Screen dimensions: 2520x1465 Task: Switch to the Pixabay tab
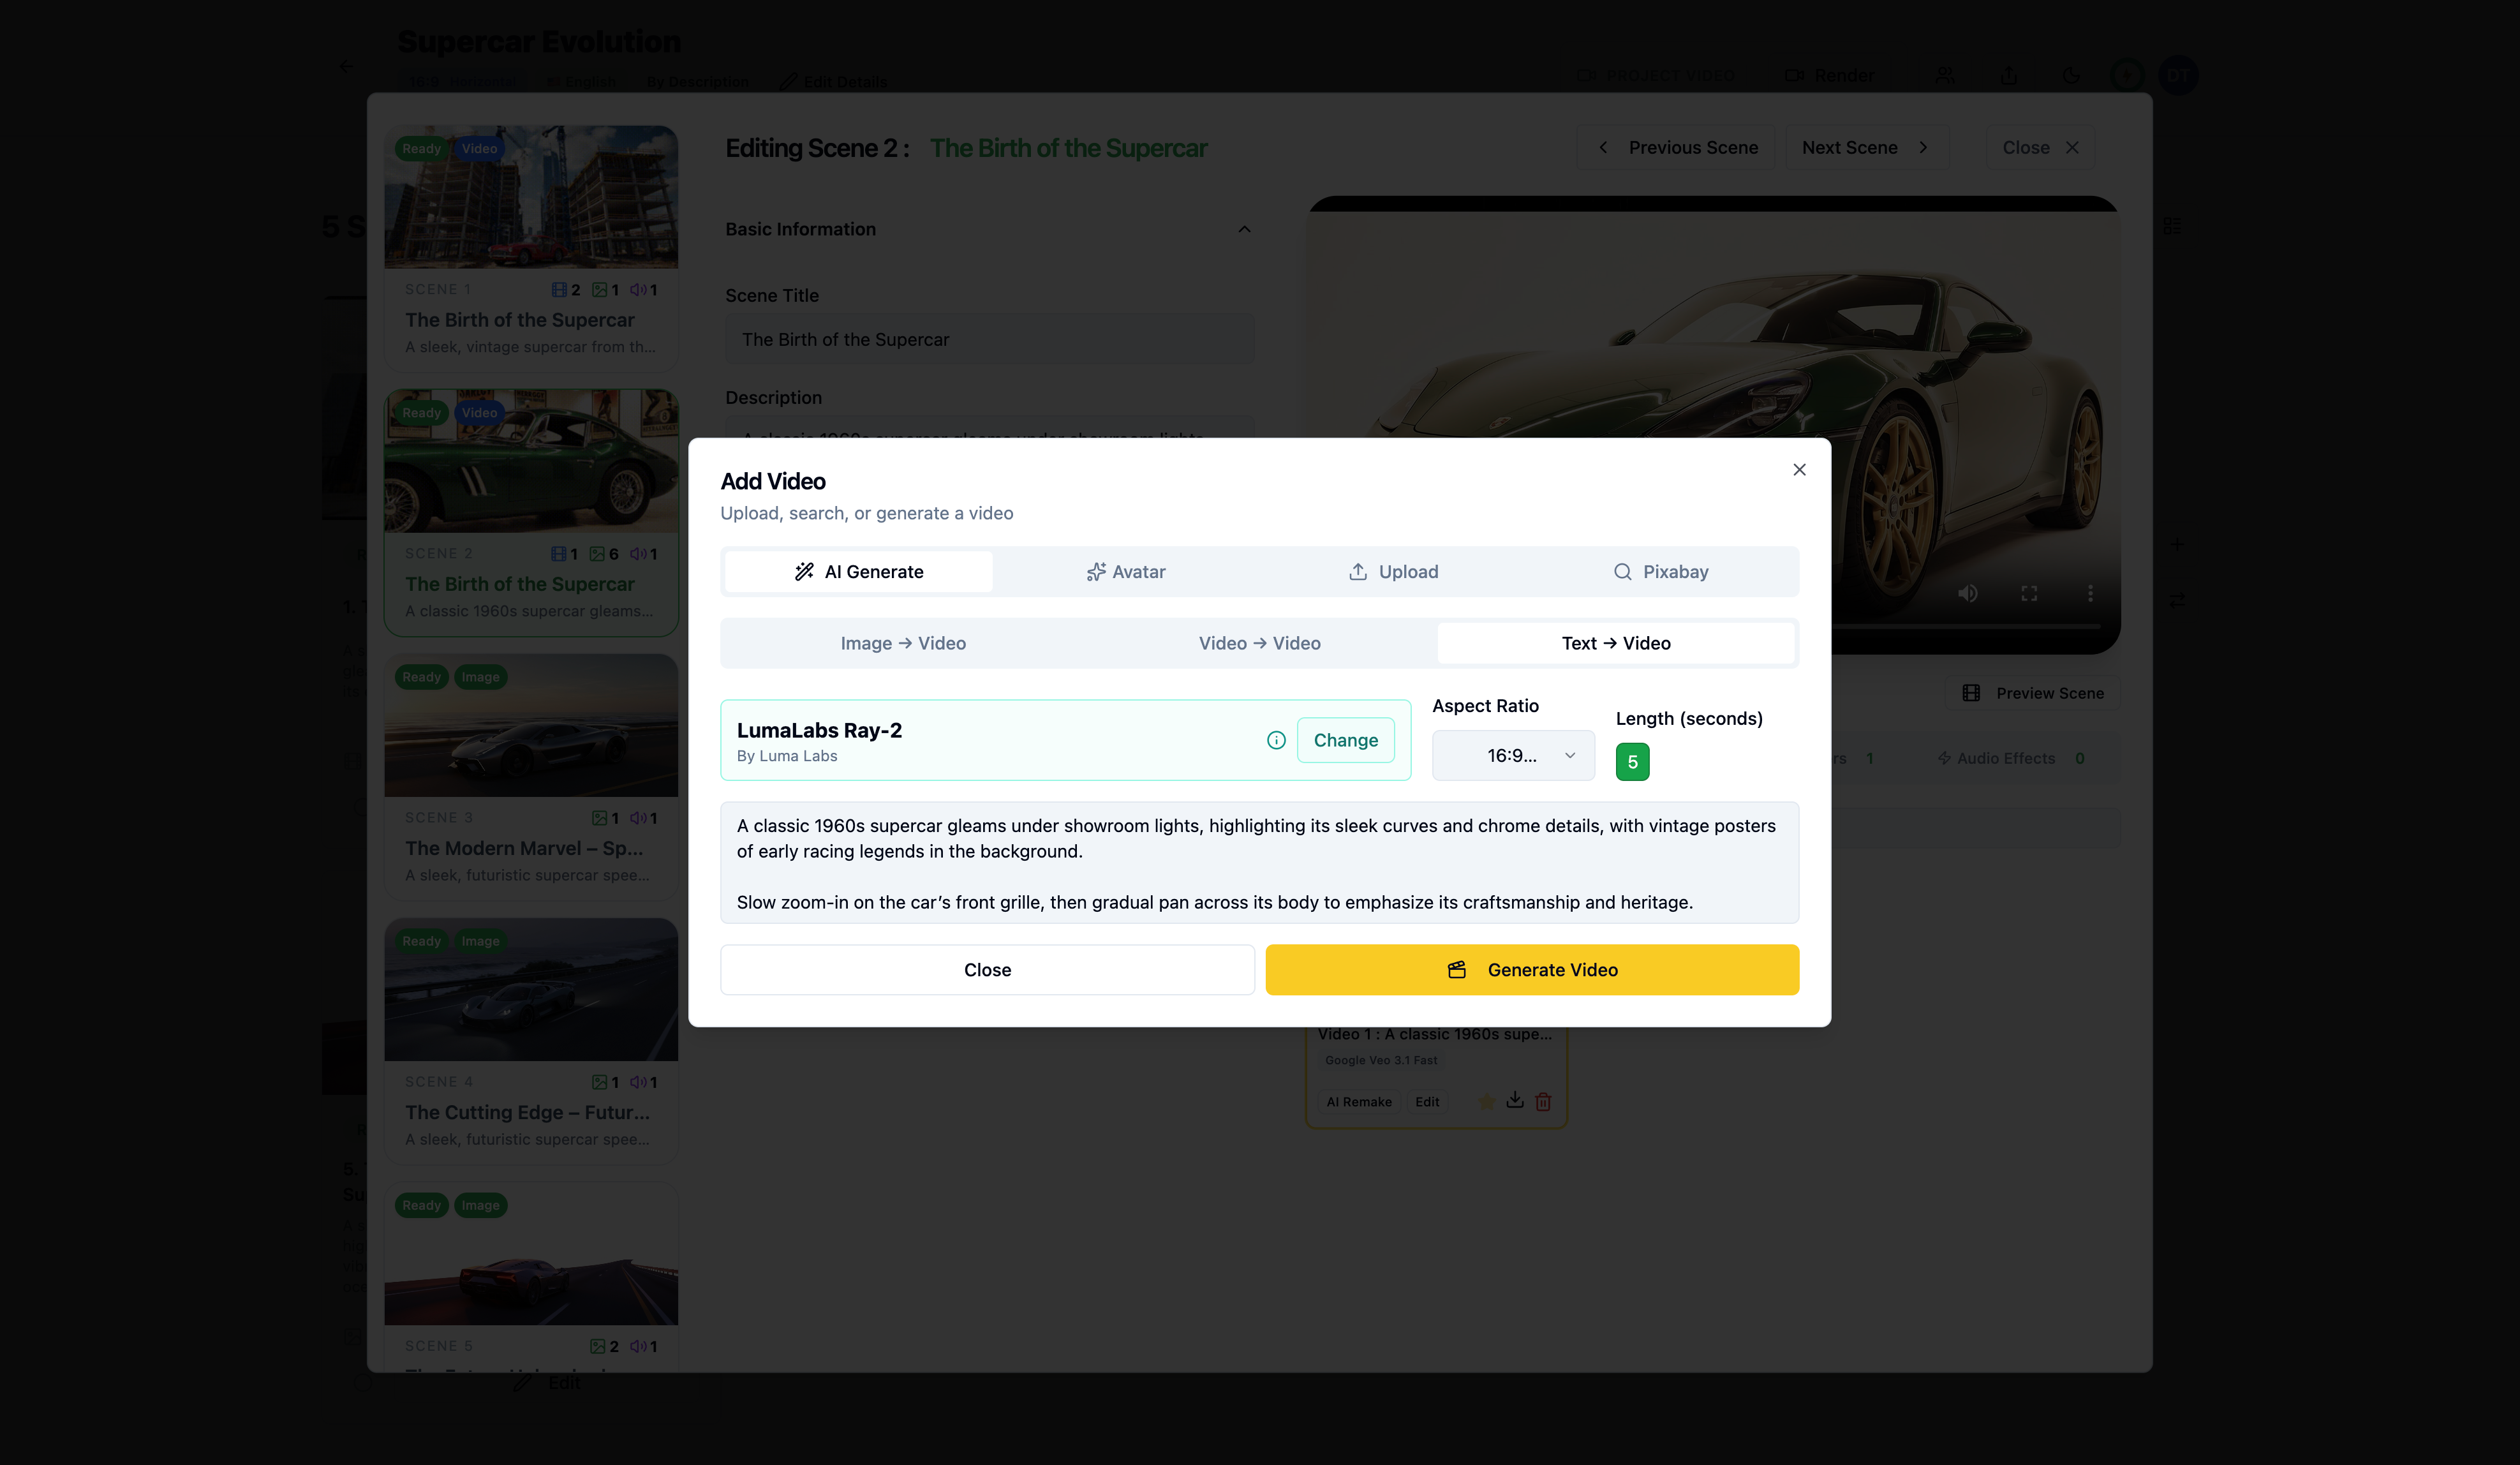coord(1661,572)
